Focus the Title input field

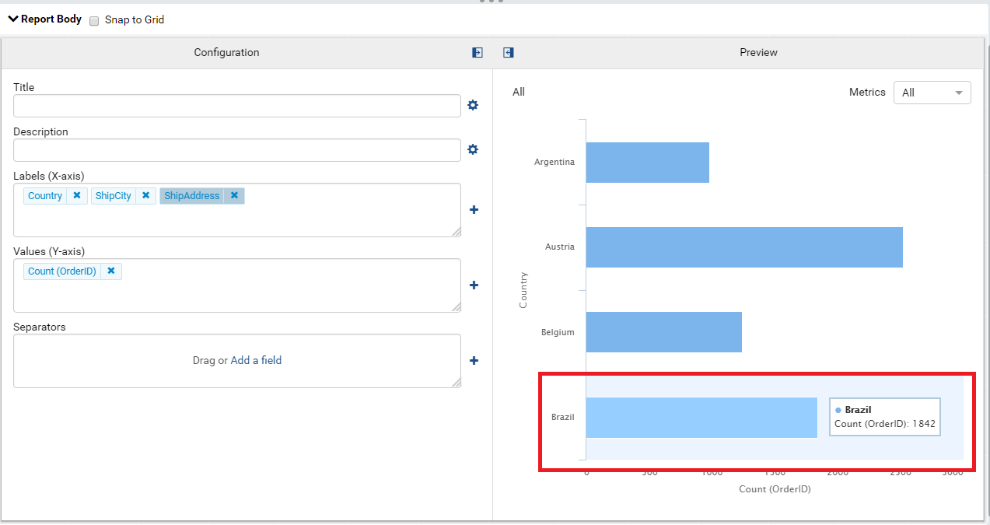coord(237,106)
